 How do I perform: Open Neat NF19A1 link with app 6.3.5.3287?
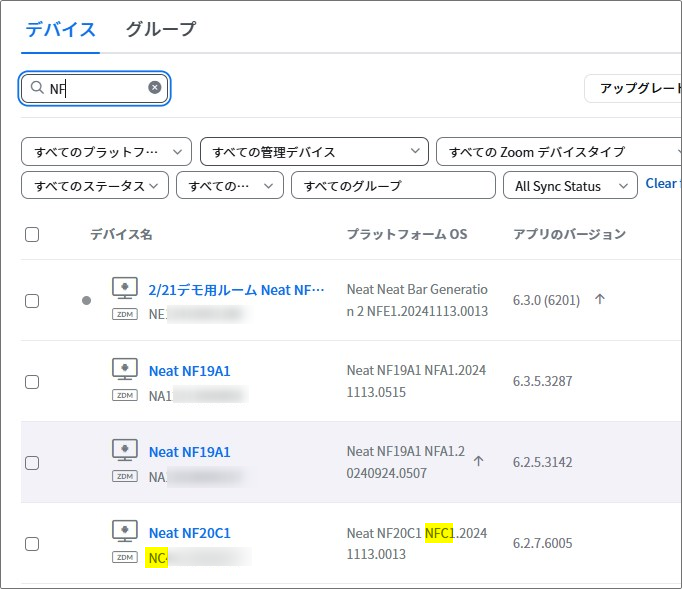190,371
